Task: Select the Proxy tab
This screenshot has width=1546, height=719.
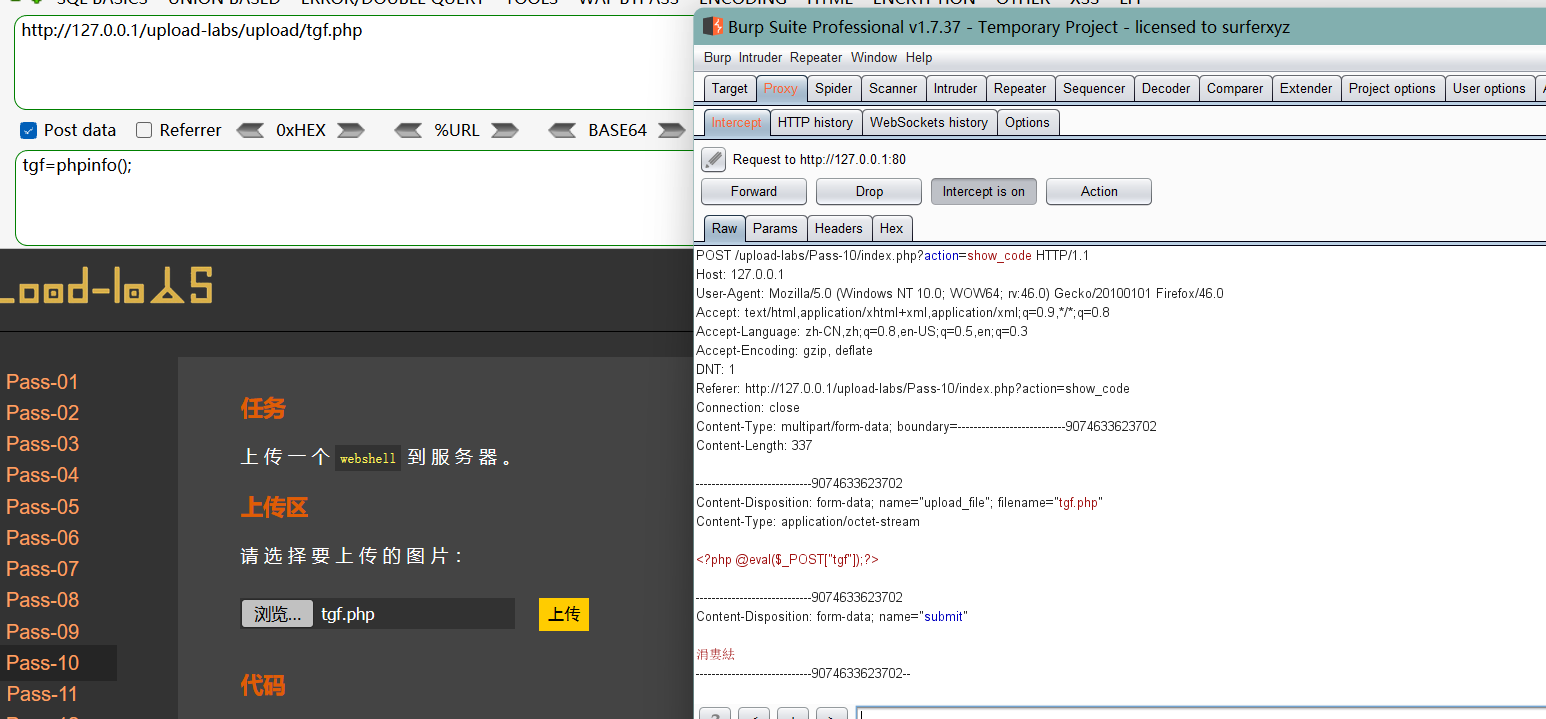Action: pyautogui.click(x=781, y=88)
